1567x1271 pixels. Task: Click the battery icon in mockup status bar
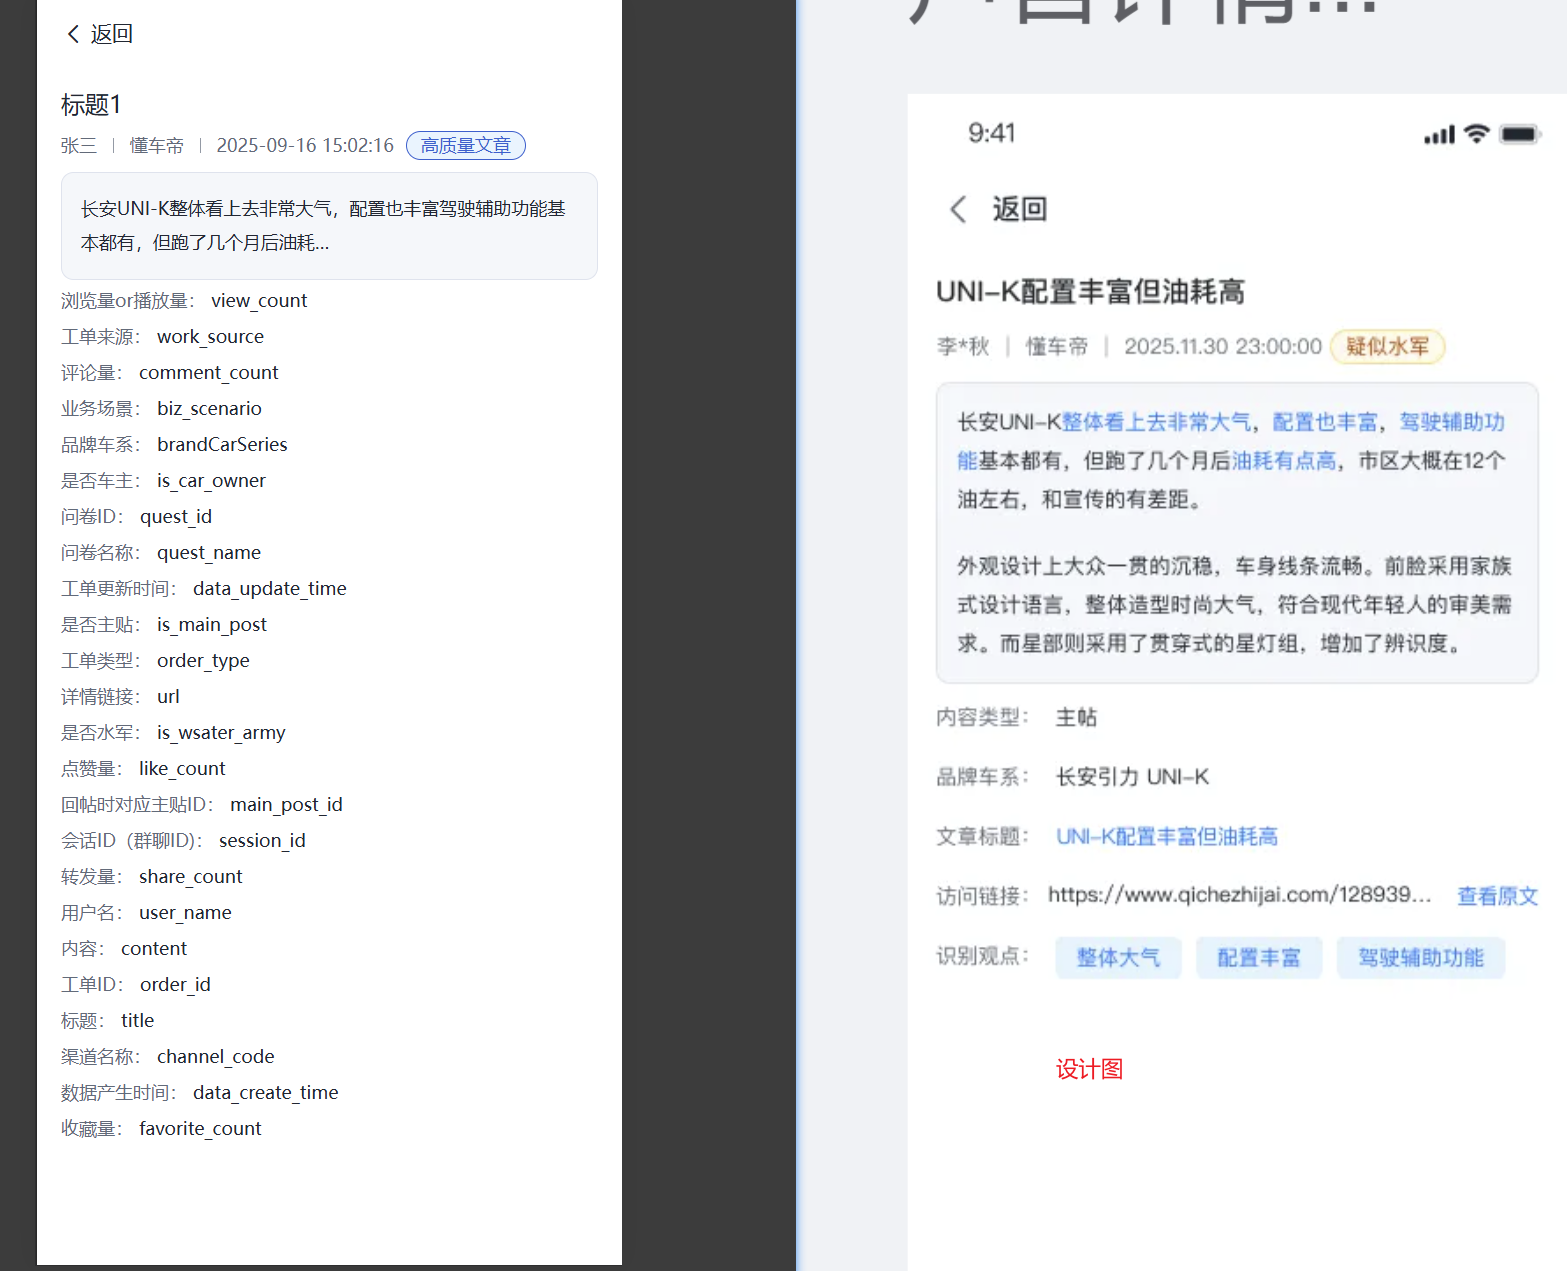tap(1520, 134)
